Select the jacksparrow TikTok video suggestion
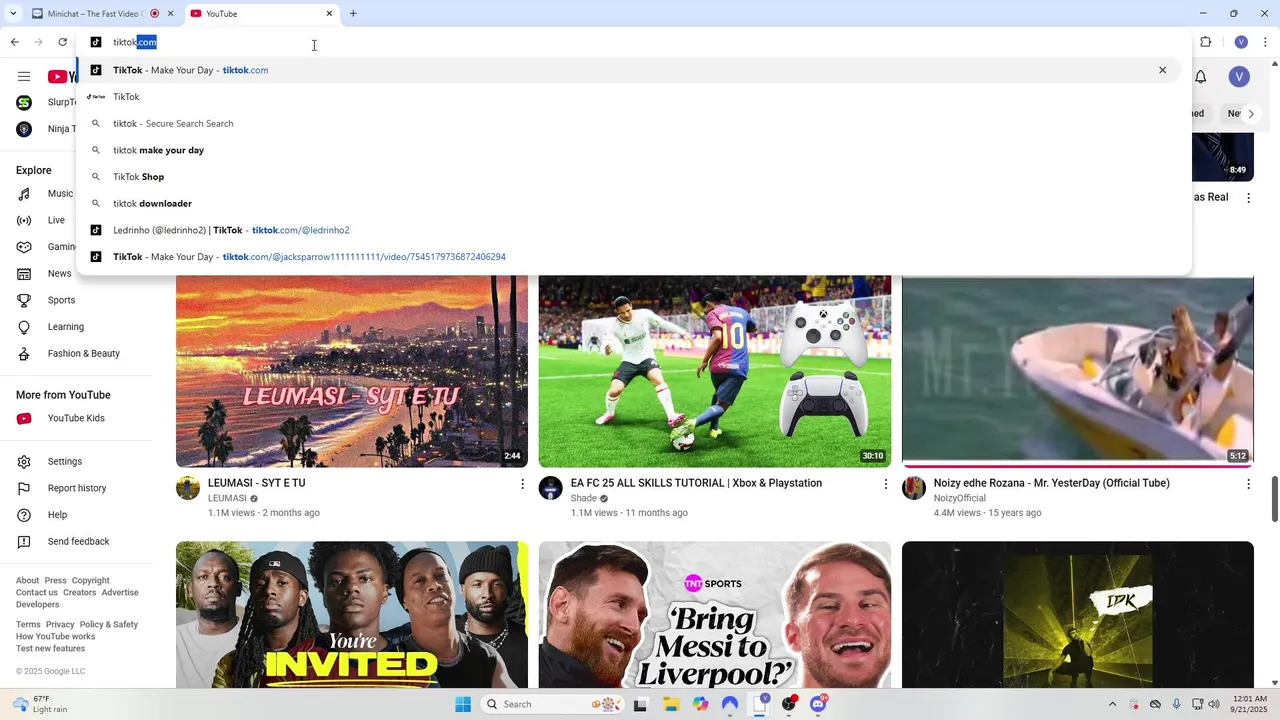Viewport: 1280px width, 720px height. pyautogui.click(x=630, y=257)
